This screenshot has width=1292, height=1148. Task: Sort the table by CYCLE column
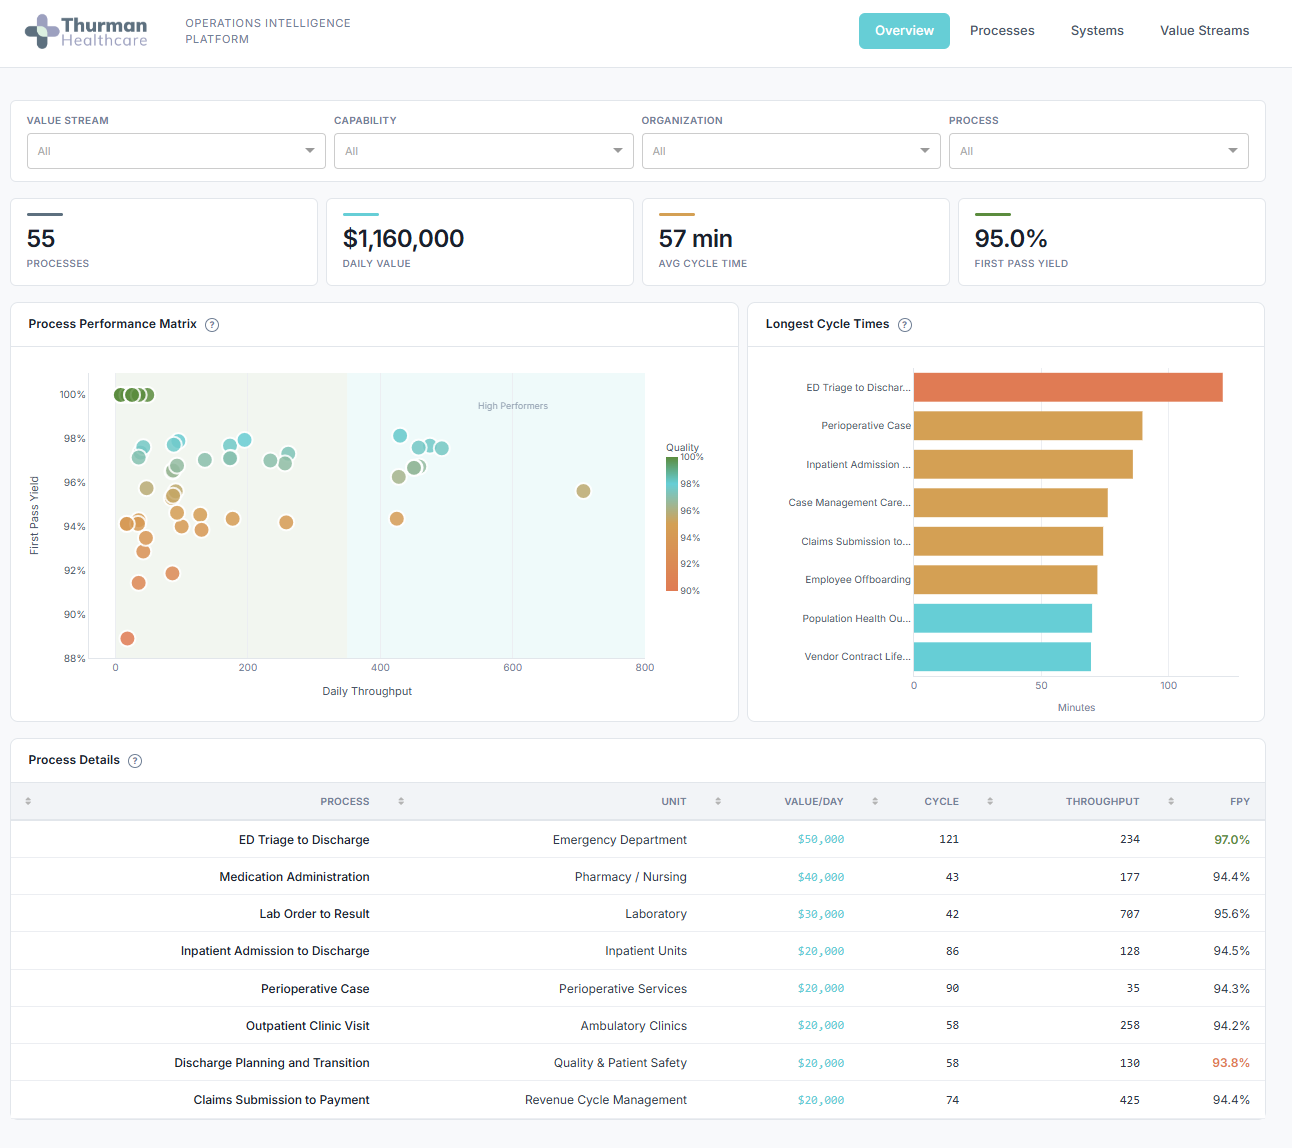(x=990, y=801)
